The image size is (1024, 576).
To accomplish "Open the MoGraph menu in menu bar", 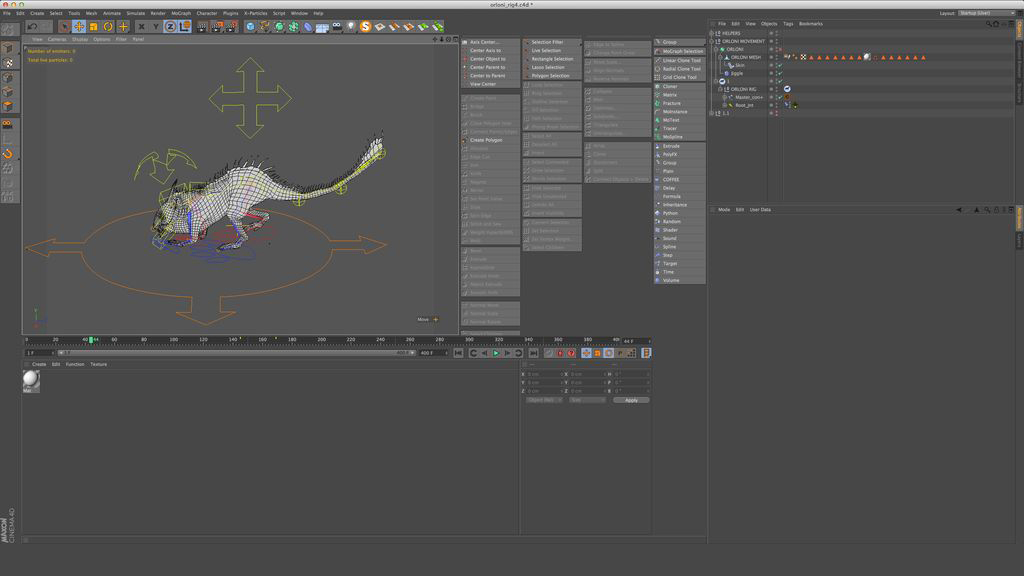I will tap(181, 13).
